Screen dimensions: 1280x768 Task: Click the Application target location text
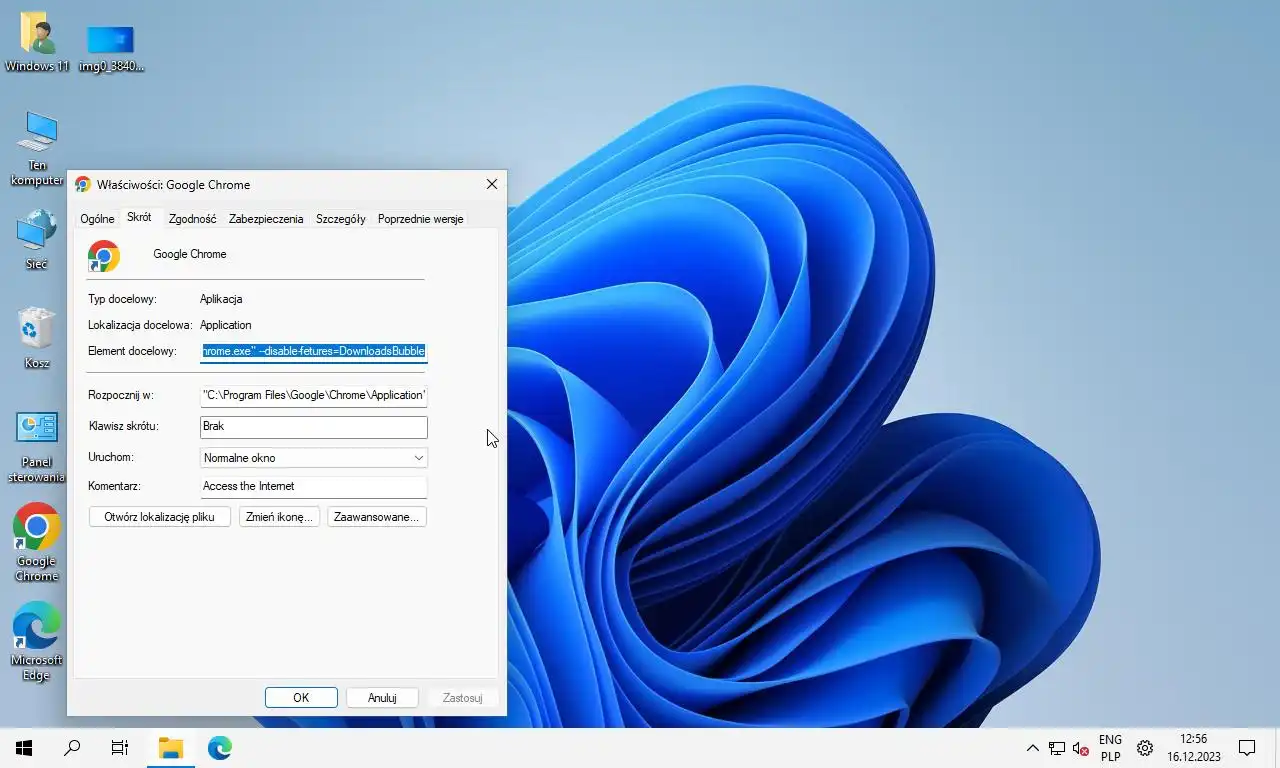point(226,325)
